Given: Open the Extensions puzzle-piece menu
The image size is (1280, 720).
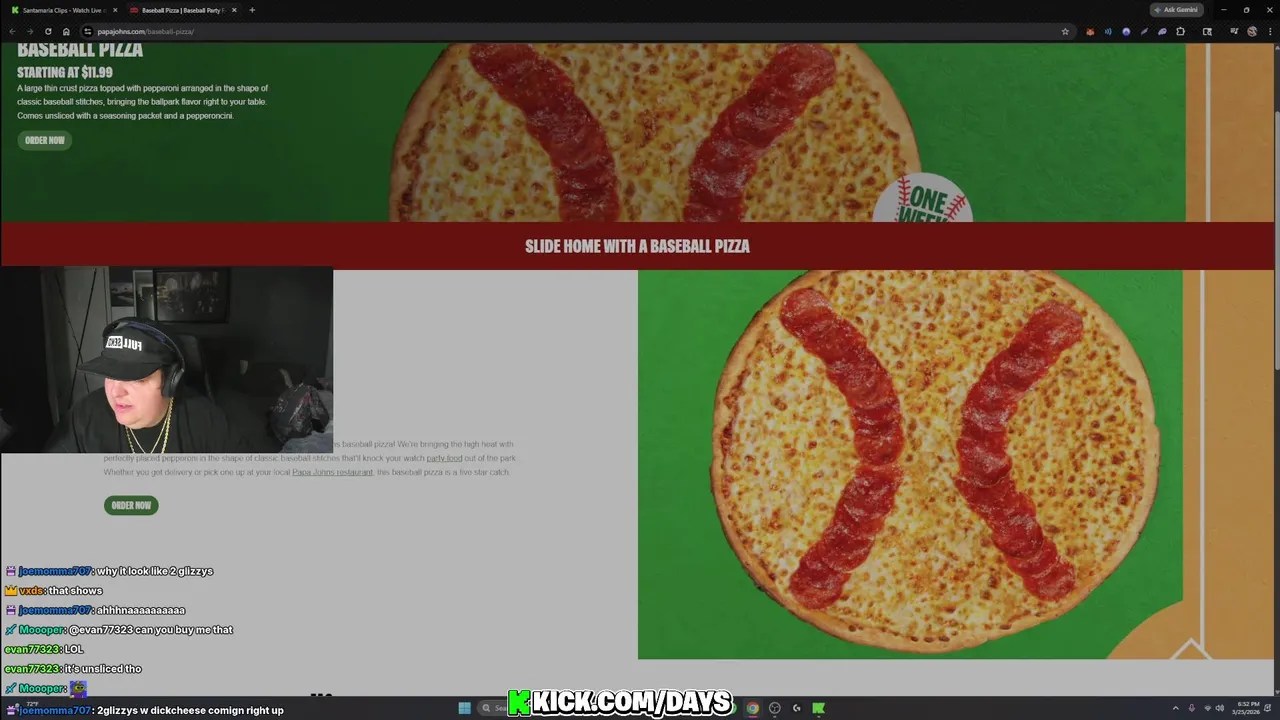Looking at the screenshot, I should (x=1181, y=31).
